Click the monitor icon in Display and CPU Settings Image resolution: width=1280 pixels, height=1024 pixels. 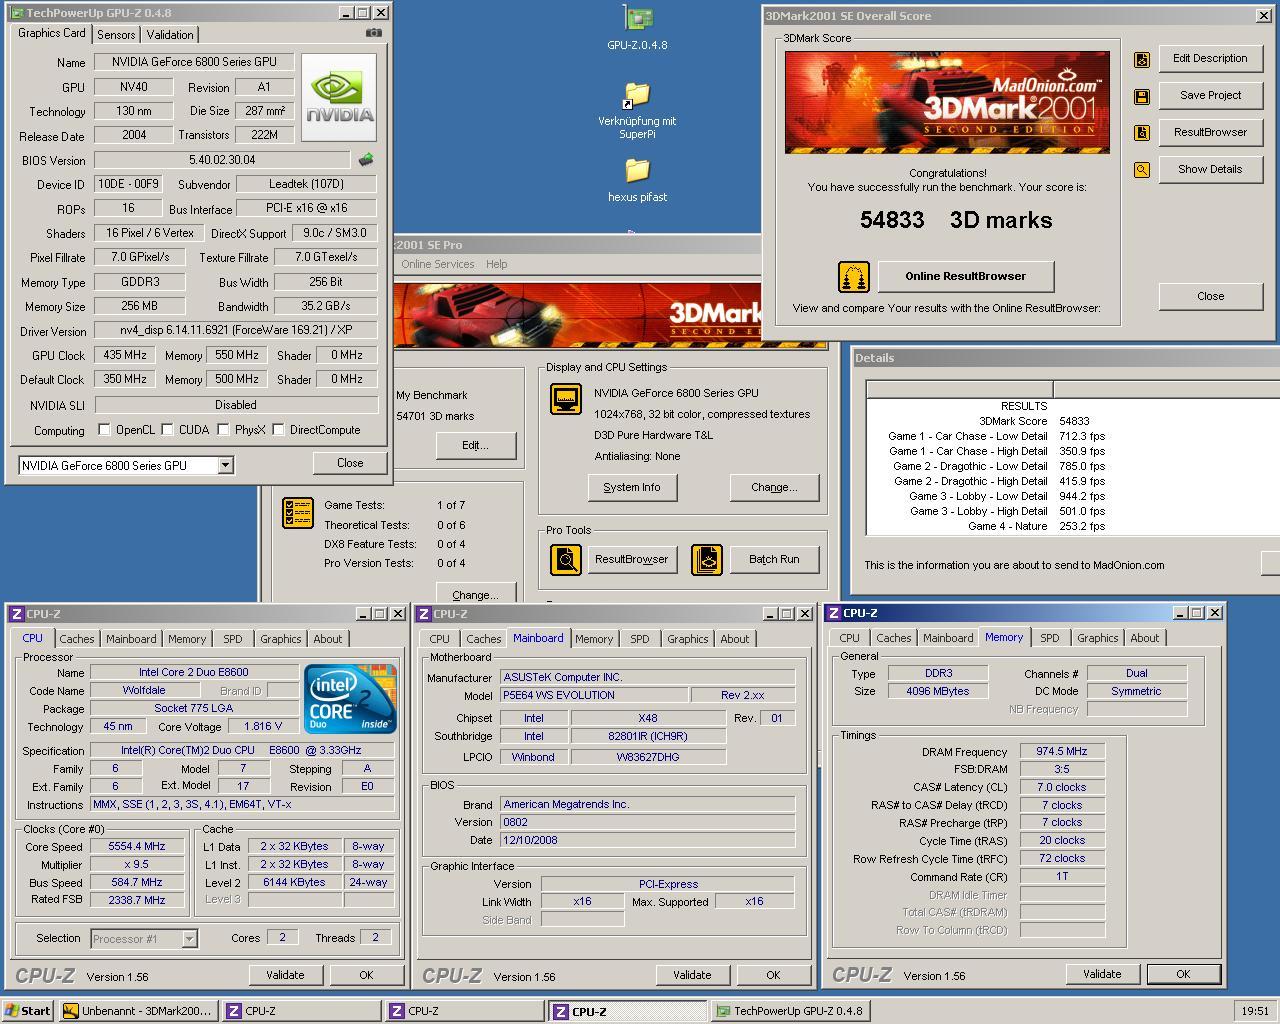566,399
